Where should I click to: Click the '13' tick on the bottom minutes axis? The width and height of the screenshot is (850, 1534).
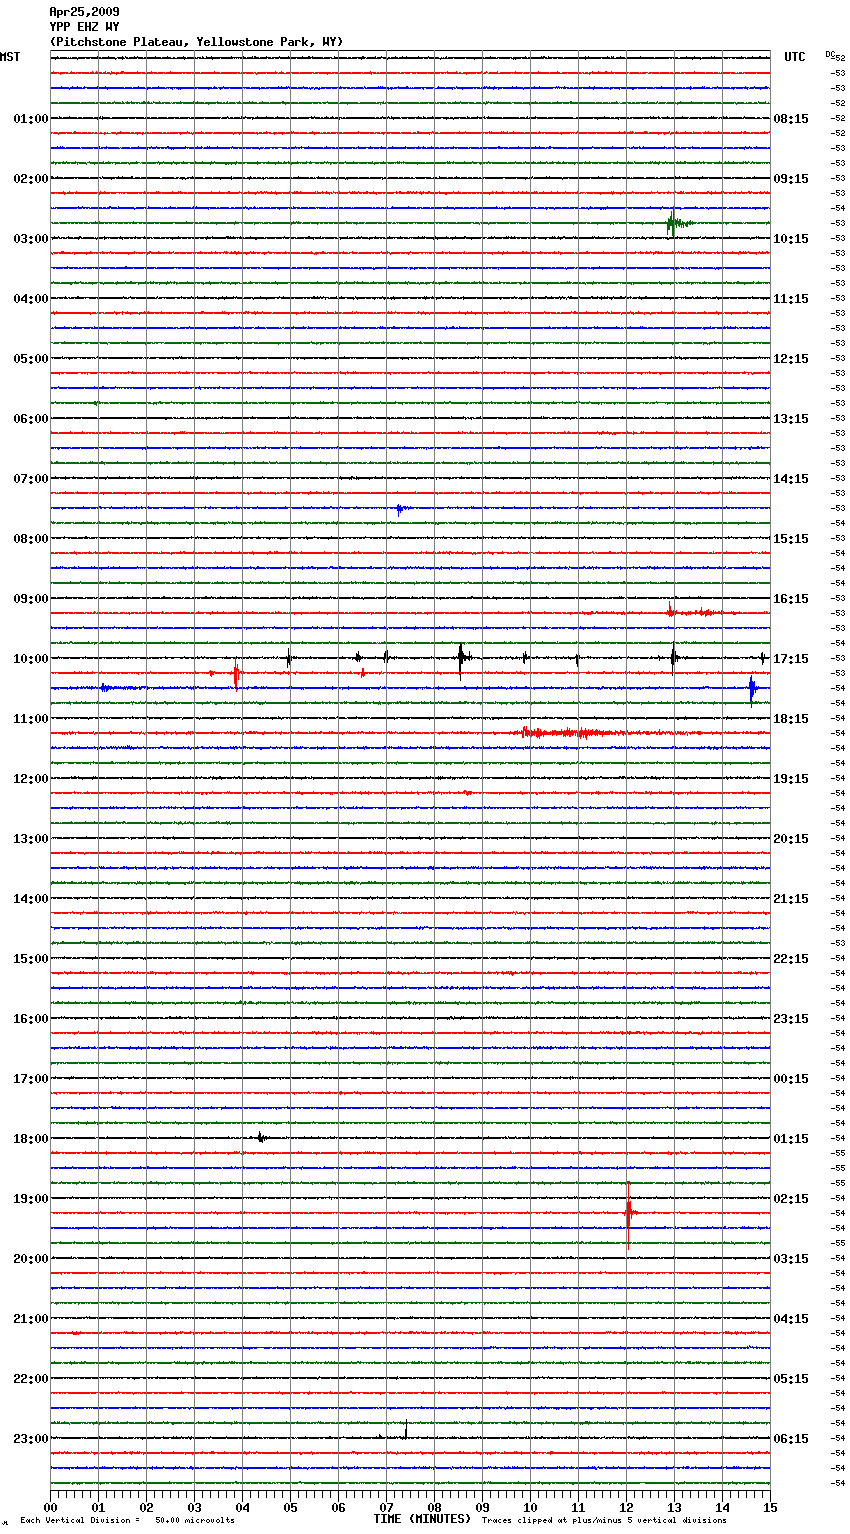(x=674, y=1507)
